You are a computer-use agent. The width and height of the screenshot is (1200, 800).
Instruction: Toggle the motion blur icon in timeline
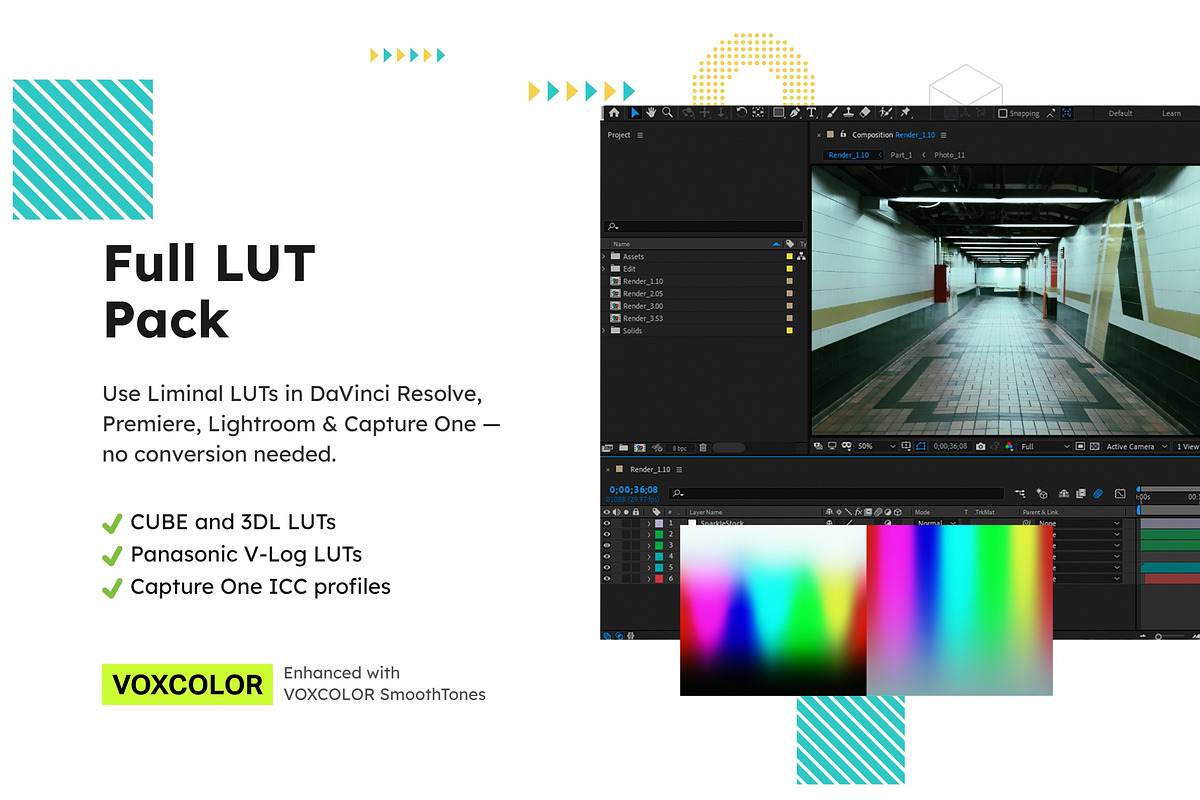point(1097,494)
